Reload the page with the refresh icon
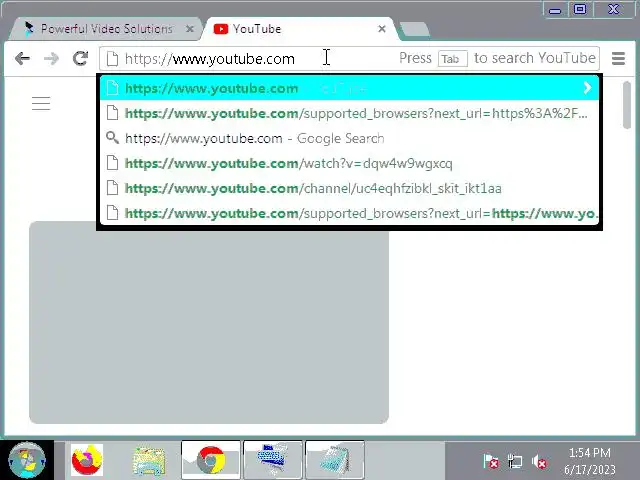The width and height of the screenshot is (640, 480). [x=80, y=58]
